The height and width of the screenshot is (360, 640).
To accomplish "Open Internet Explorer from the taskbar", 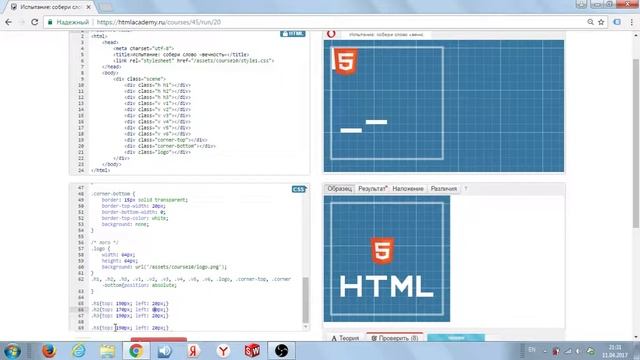I will (78, 351).
